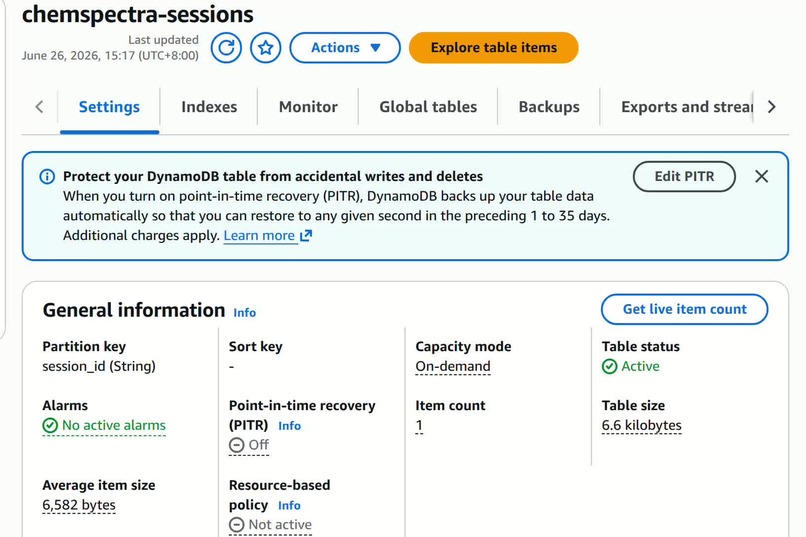Click the 6.6 kilobytes table size

(x=642, y=425)
